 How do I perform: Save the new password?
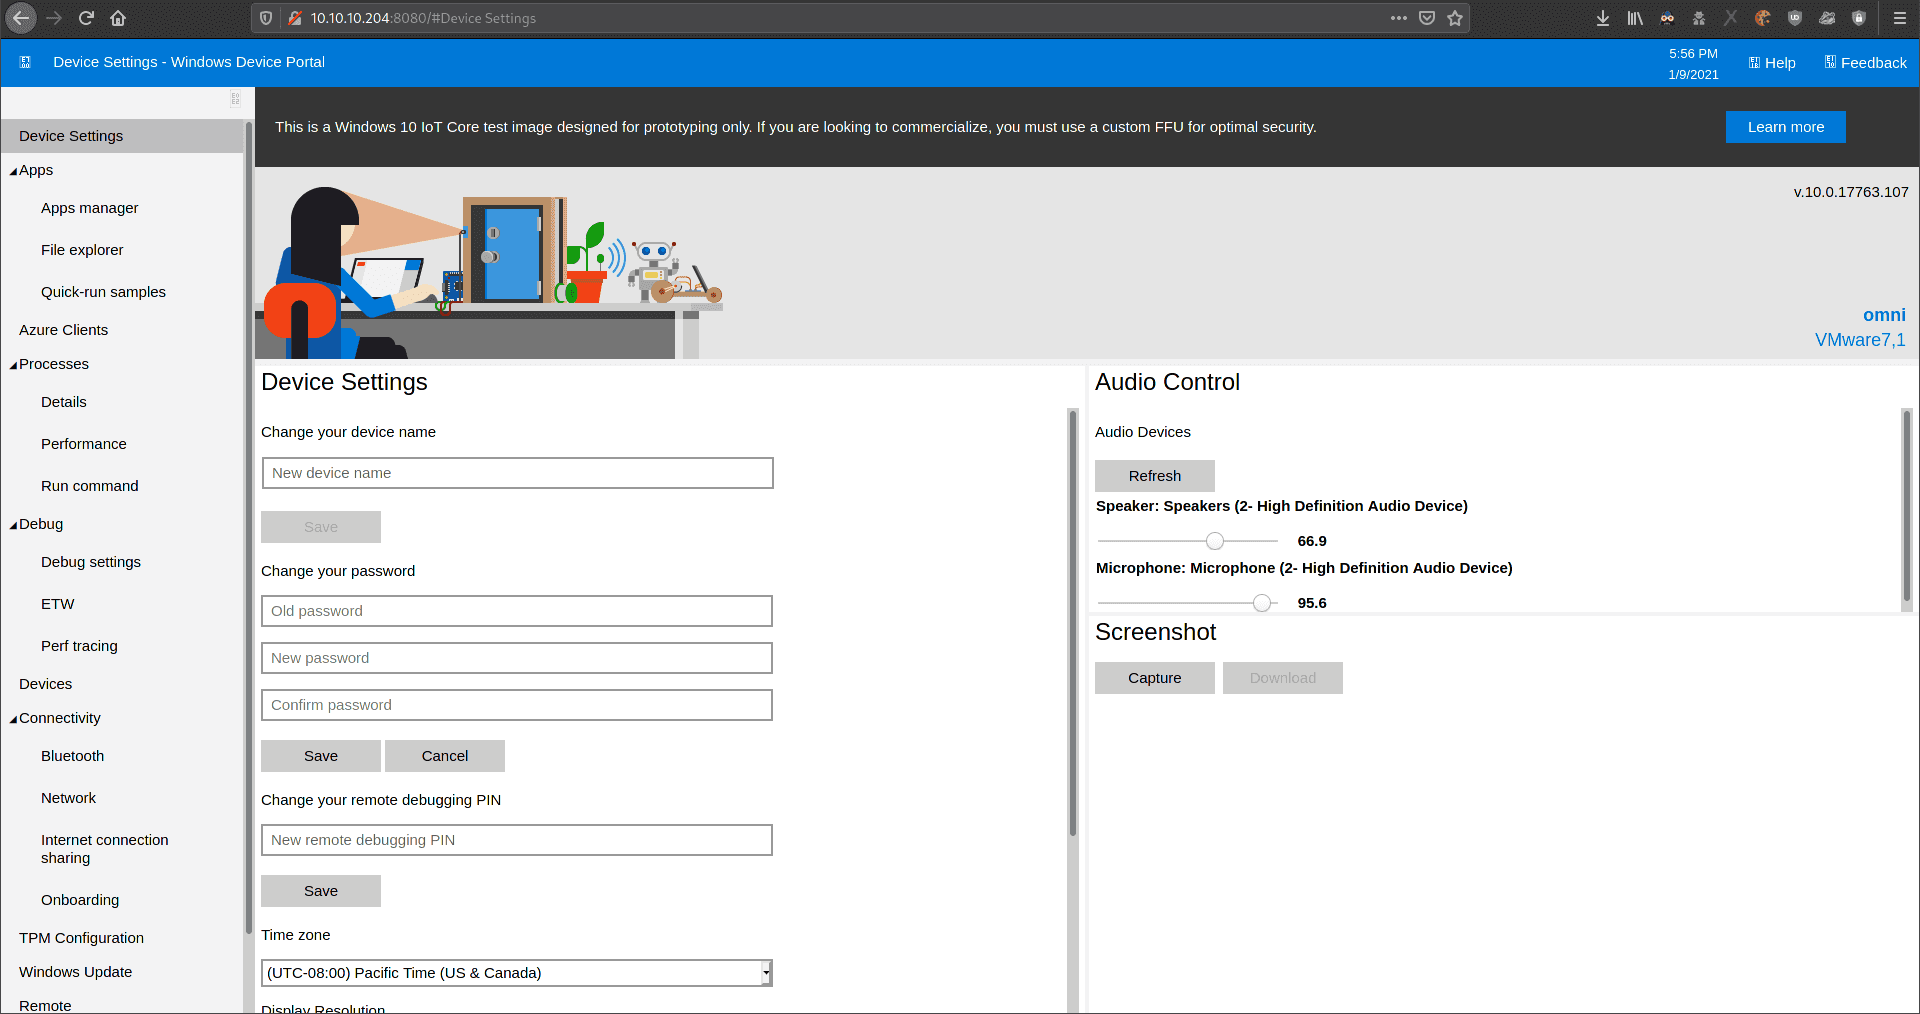[x=321, y=756]
